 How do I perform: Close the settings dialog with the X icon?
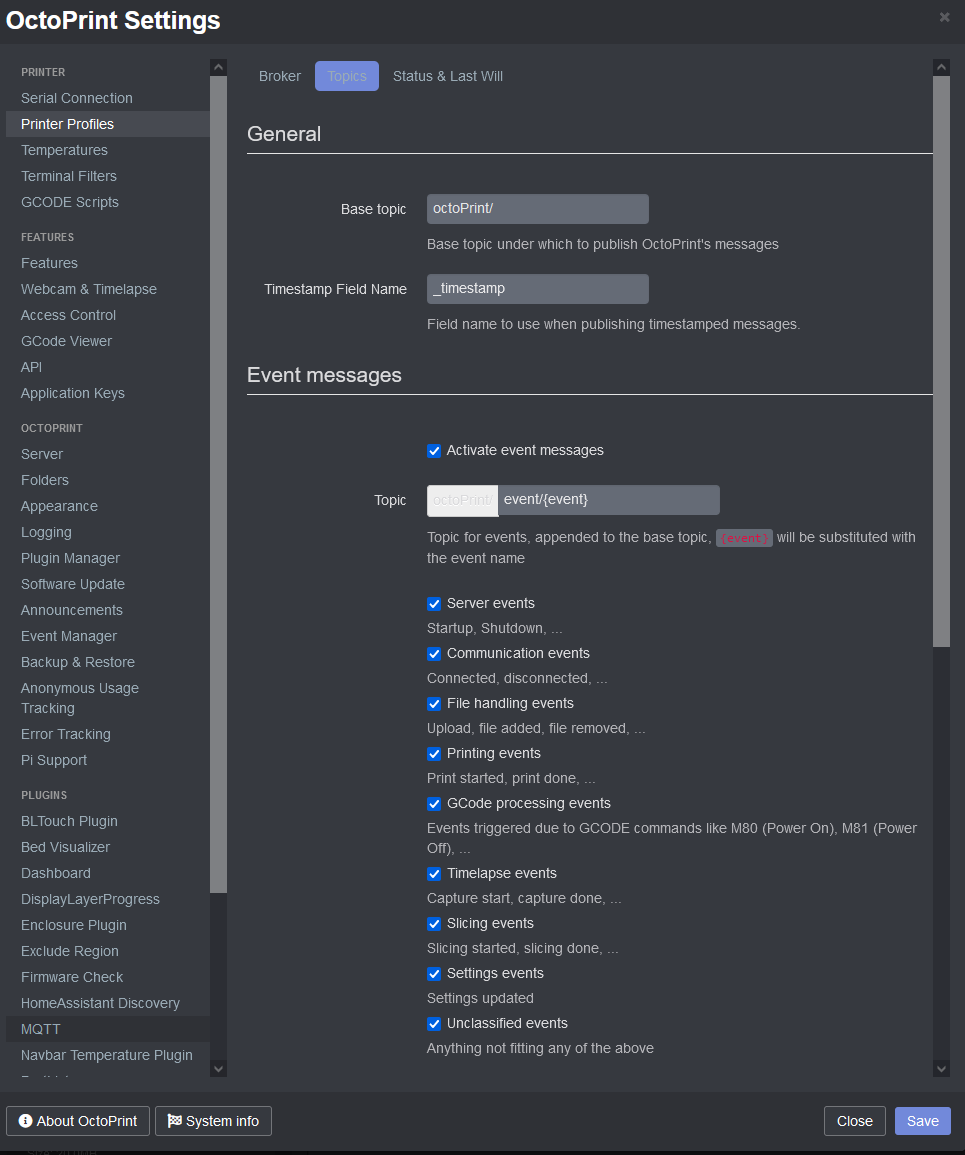pos(944,17)
